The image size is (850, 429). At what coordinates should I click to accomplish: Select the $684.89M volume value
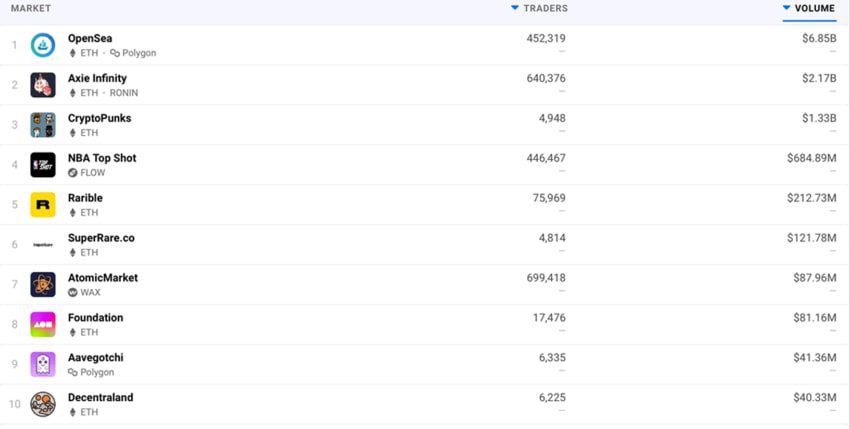coord(812,158)
